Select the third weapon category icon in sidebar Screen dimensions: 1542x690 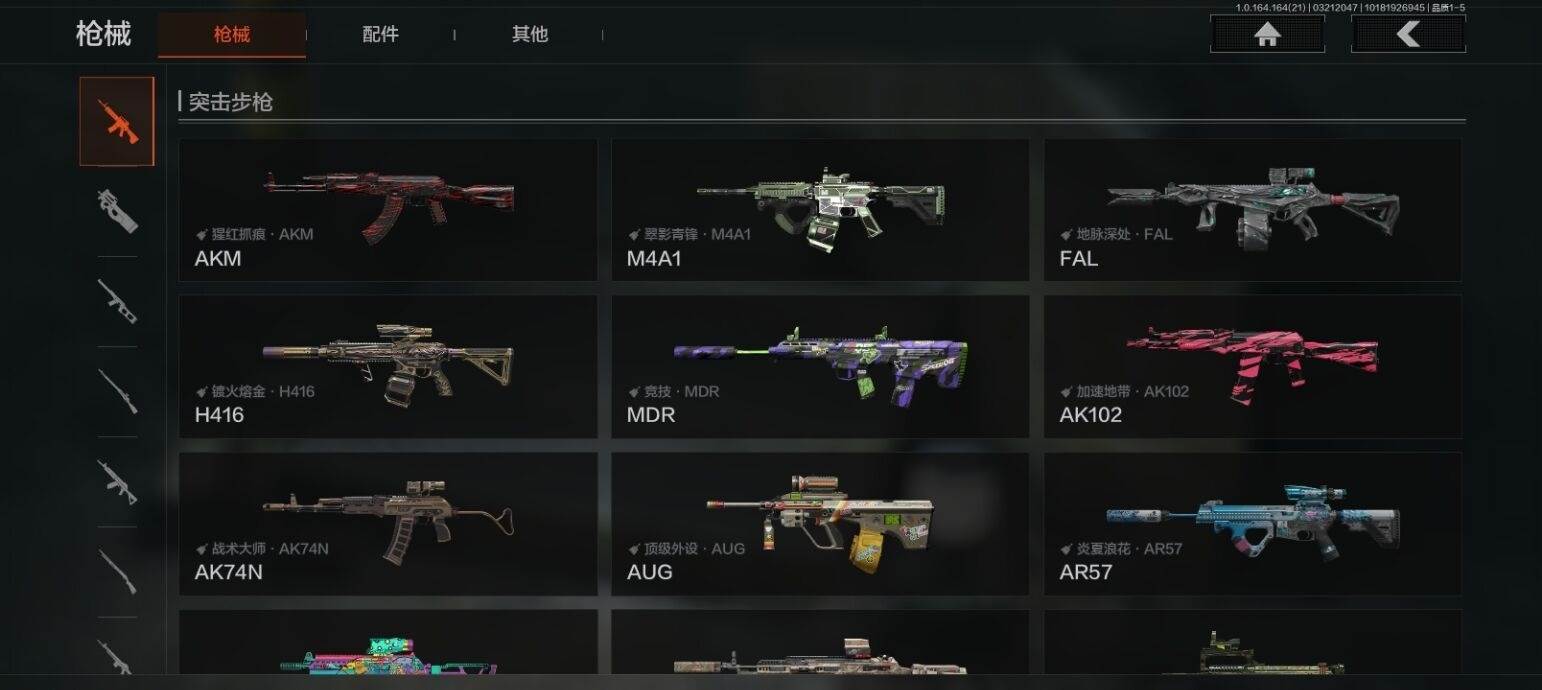click(117, 300)
